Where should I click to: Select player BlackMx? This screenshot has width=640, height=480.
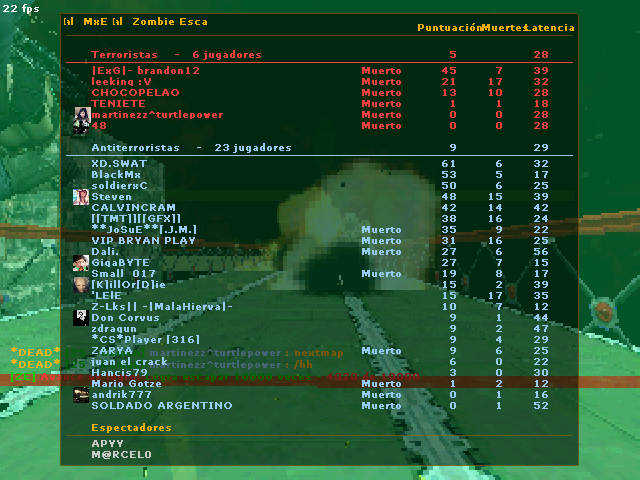(116, 175)
